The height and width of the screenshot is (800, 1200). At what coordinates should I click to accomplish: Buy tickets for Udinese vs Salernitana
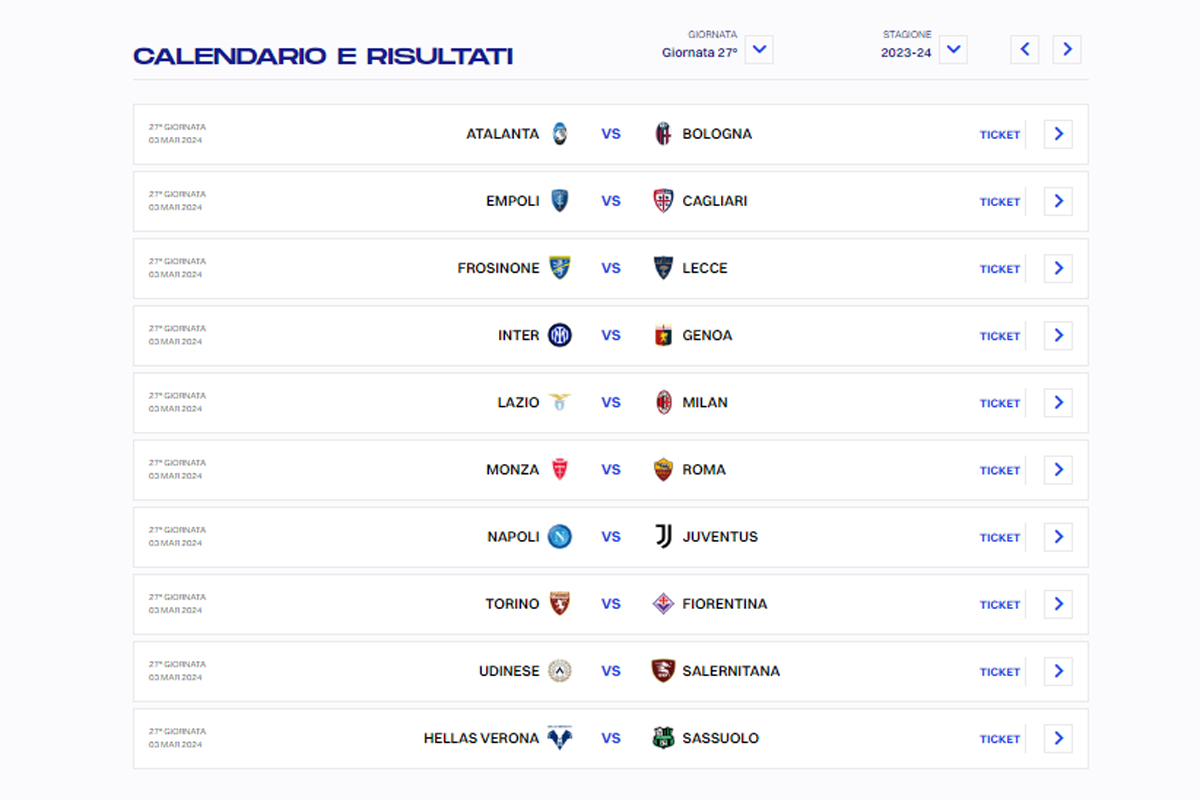click(999, 671)
